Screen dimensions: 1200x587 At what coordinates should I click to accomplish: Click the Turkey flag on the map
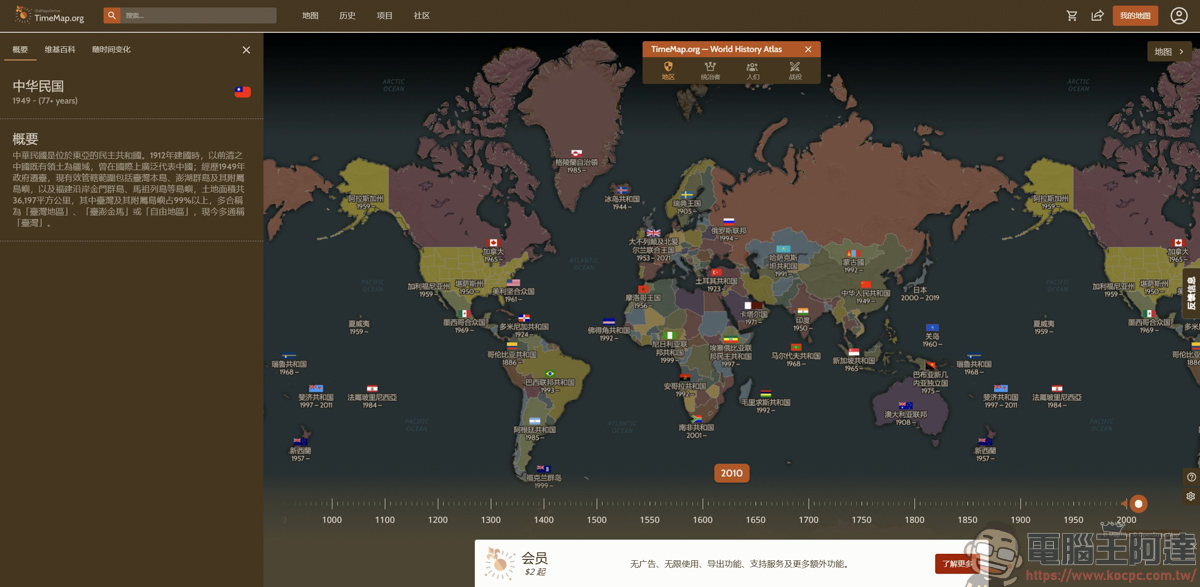pyautogui.click(x=715, y=273)
